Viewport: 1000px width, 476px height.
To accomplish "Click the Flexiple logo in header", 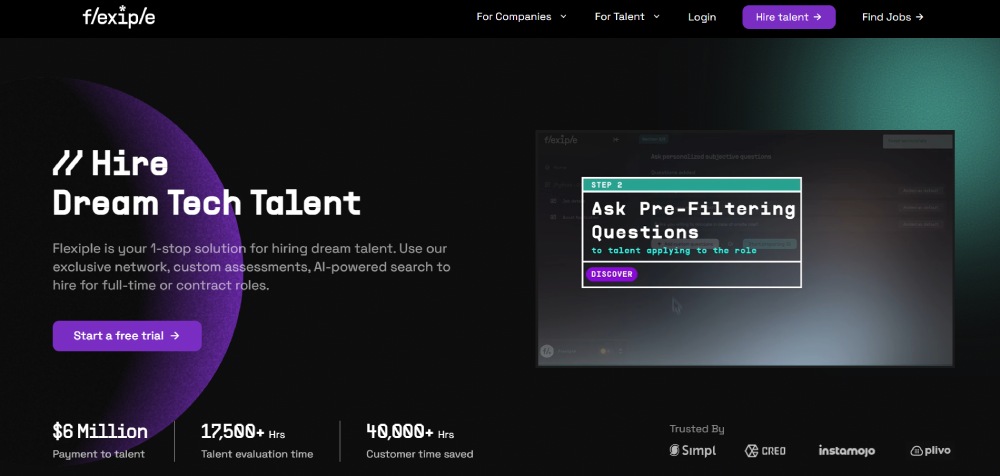I will click(119, 17).
